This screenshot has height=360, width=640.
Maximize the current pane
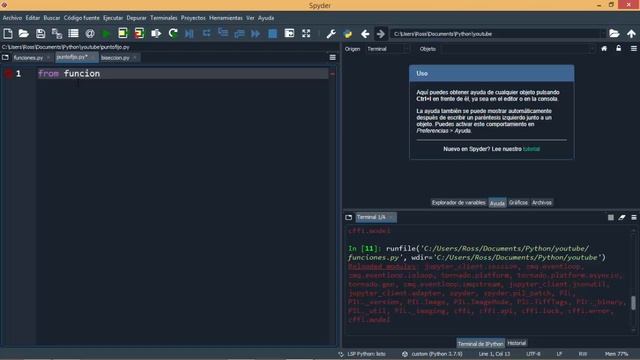click(289, 33)
